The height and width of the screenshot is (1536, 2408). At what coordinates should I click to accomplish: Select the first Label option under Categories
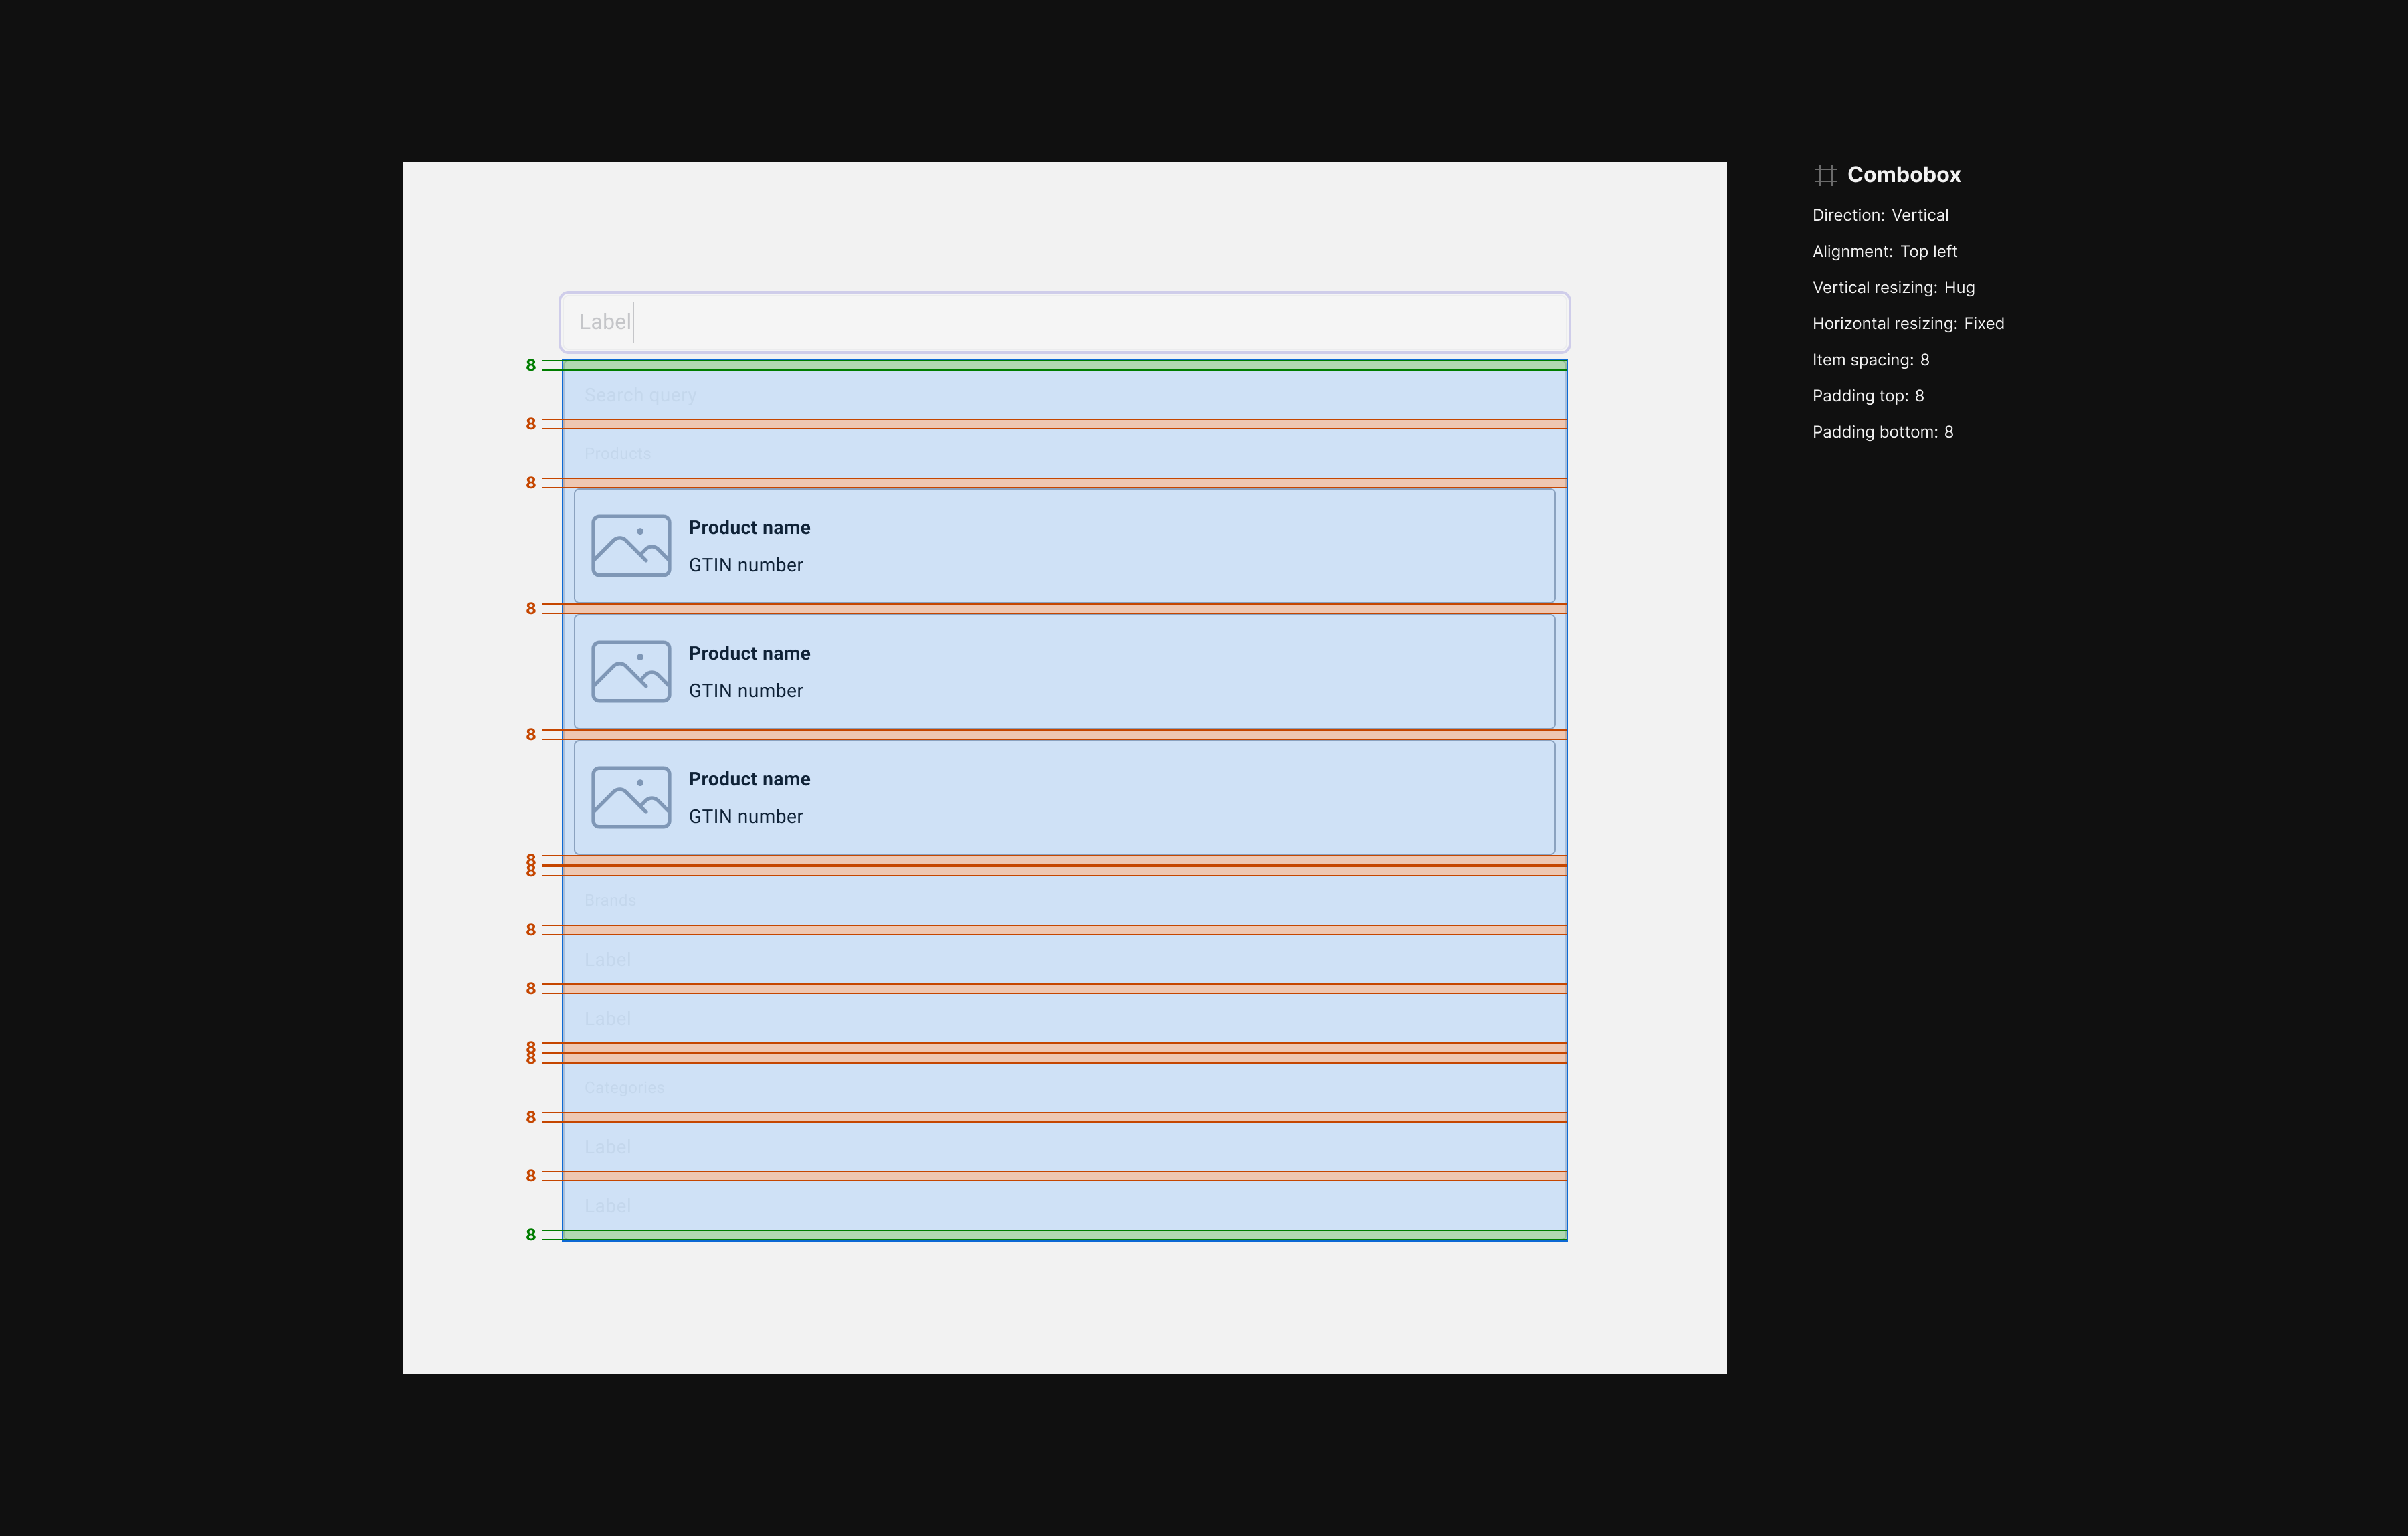pos(1064,1147)
